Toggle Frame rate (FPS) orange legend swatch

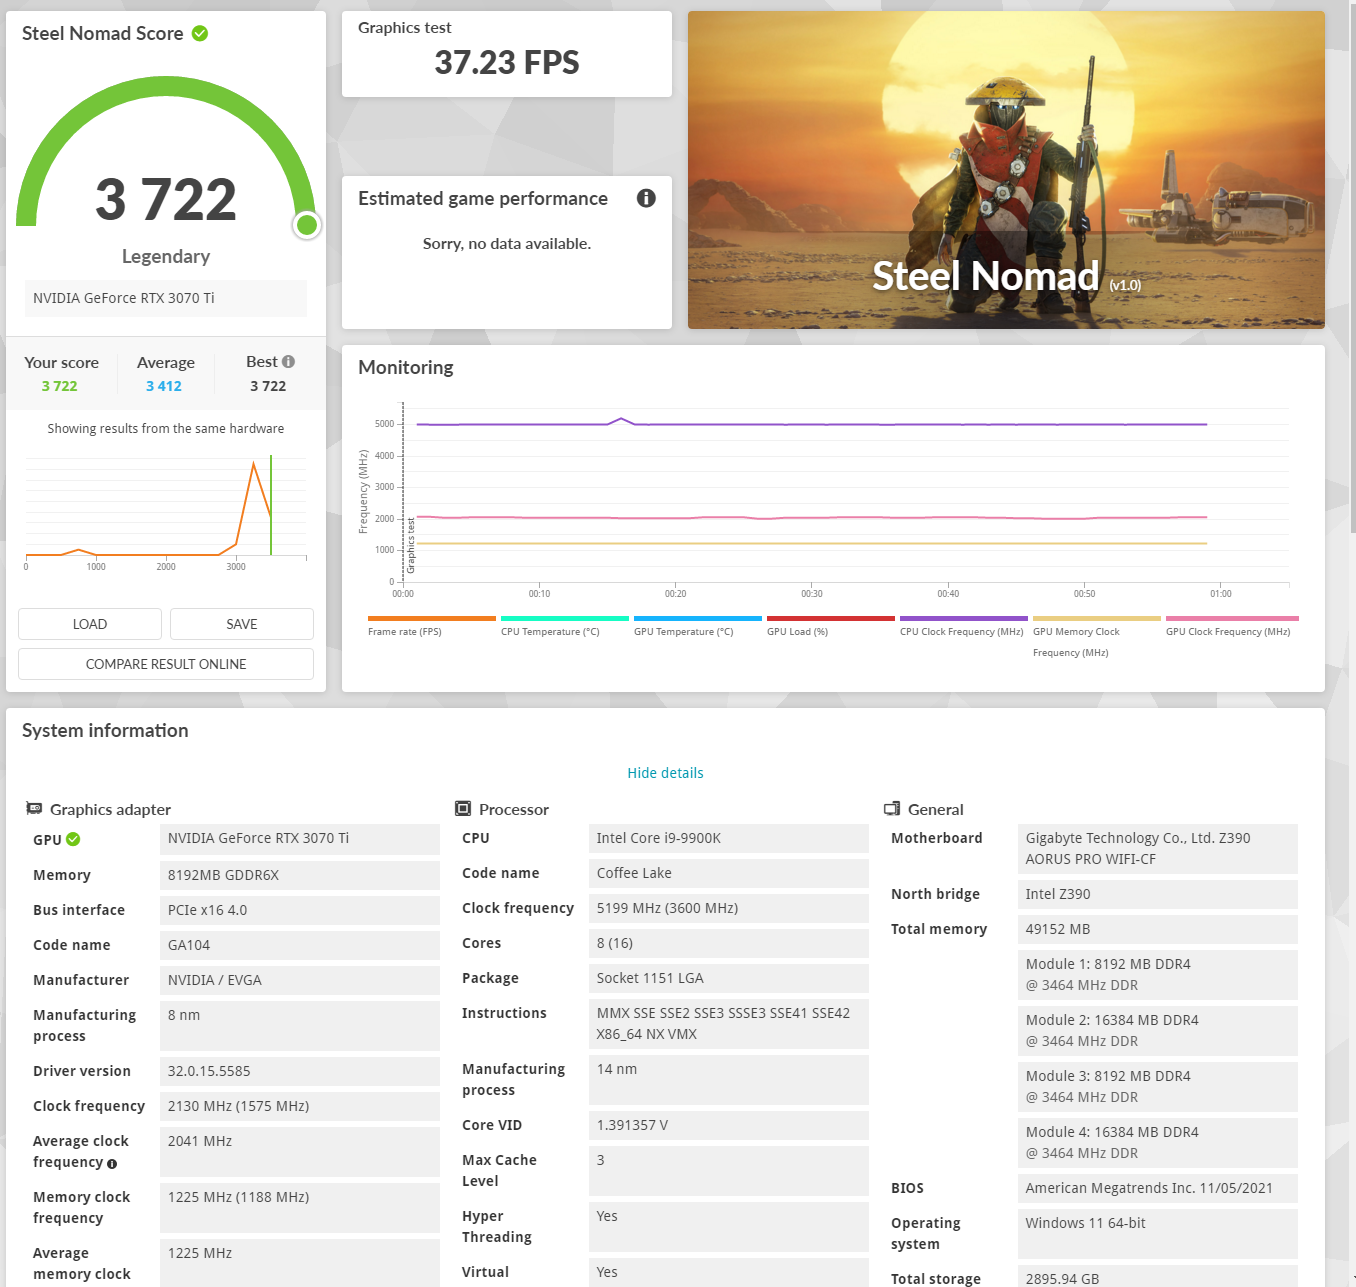click(x=432, y=619)
